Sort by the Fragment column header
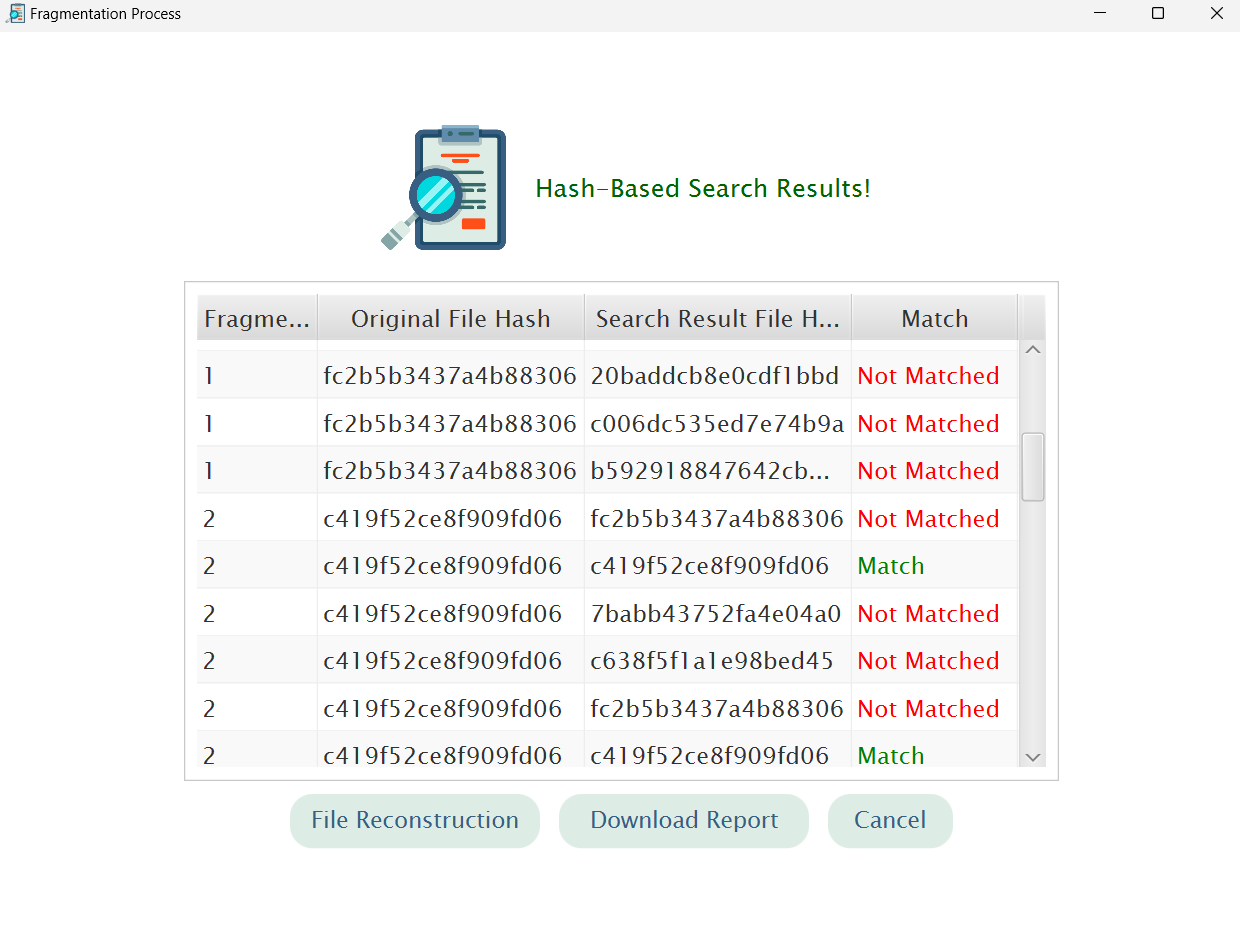This screenshot has width=1240, height=927. click(256, 318)
